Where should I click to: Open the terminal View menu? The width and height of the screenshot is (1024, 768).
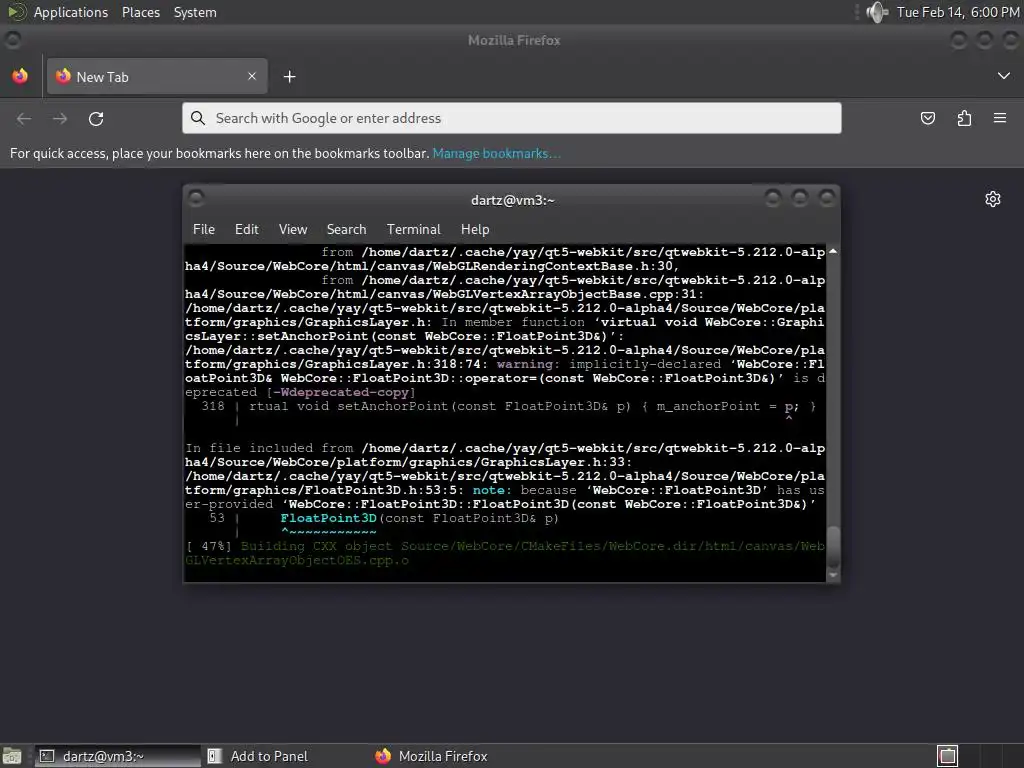(293, 229)
